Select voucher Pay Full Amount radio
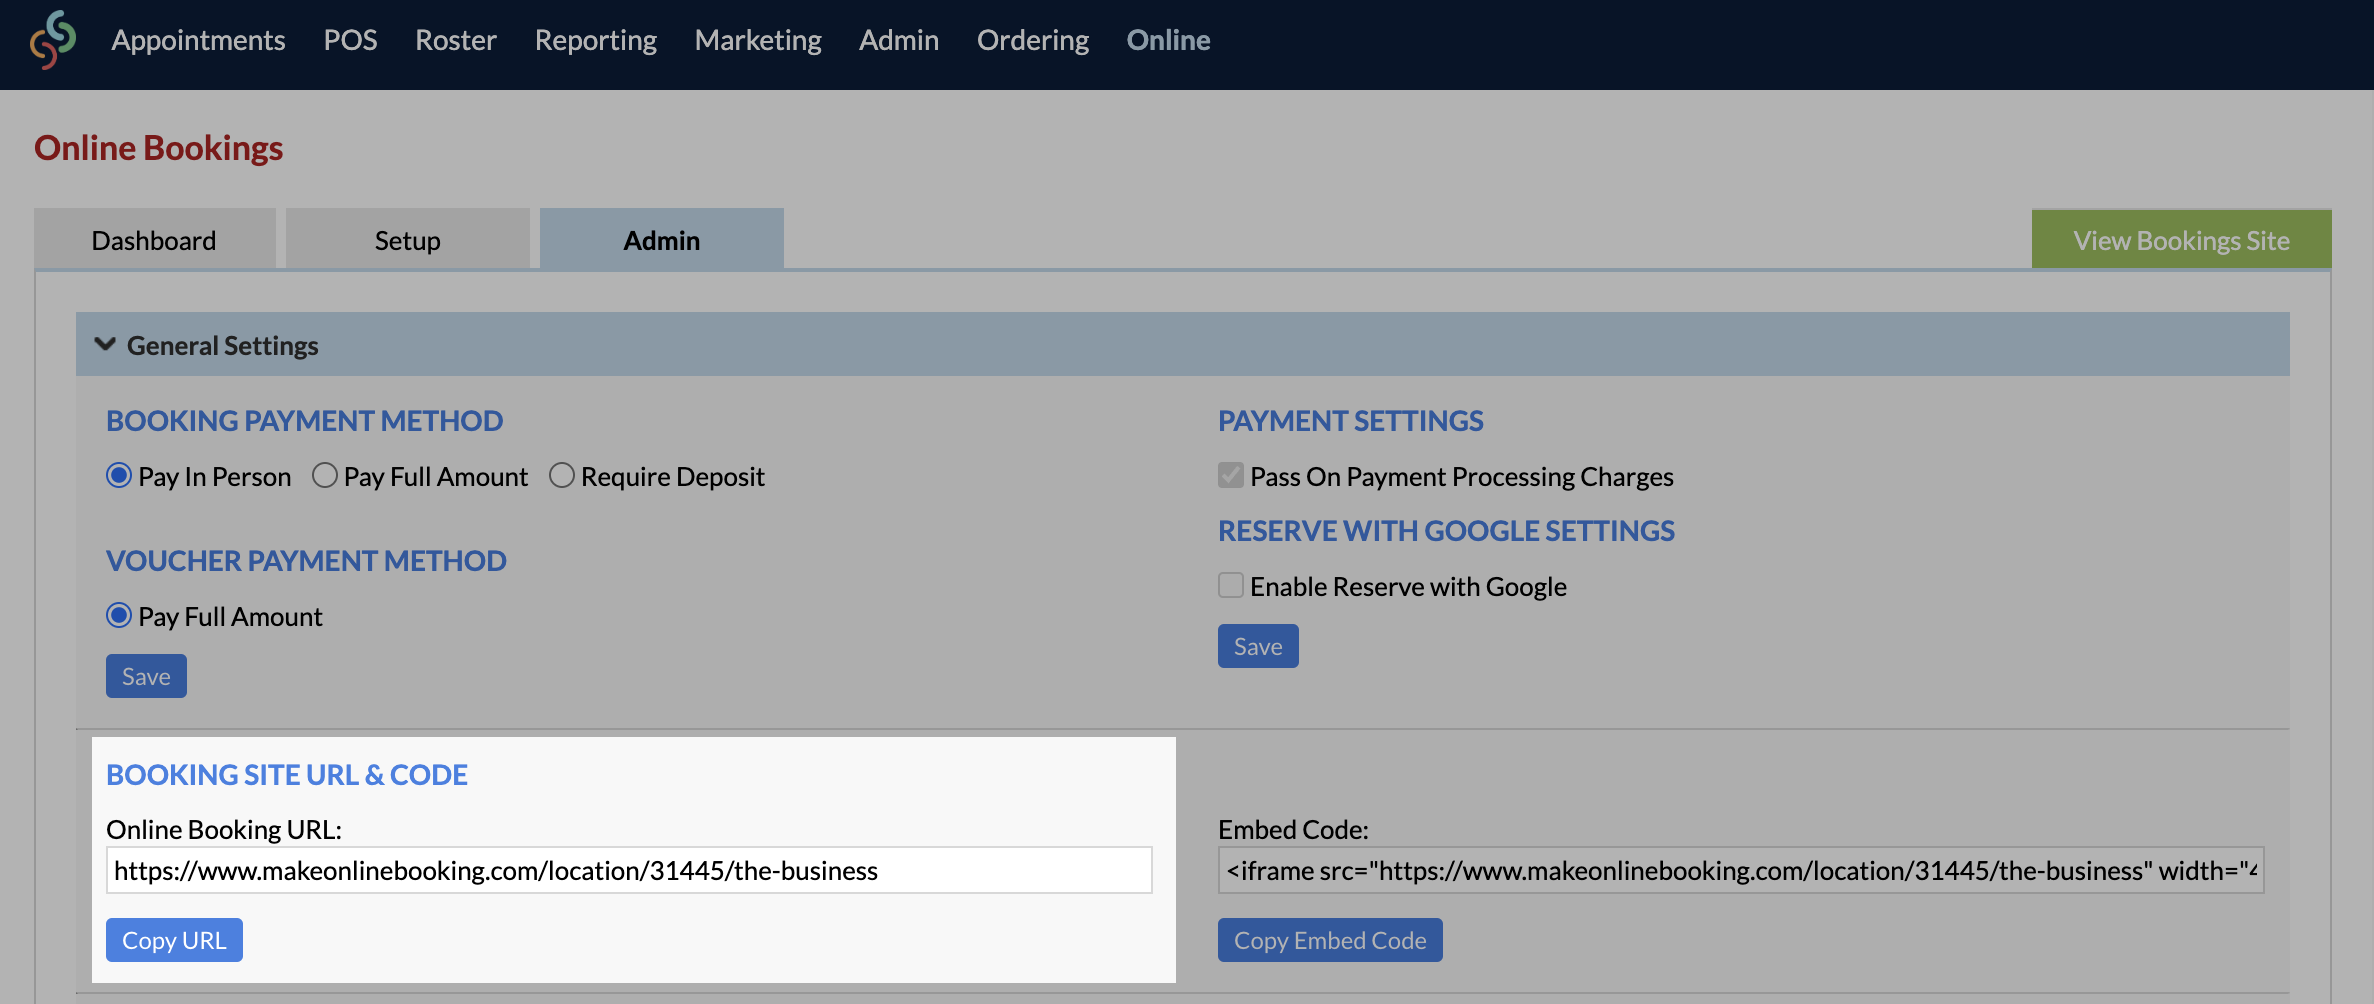The image size is (2374, 1004). tap(119, 616)
